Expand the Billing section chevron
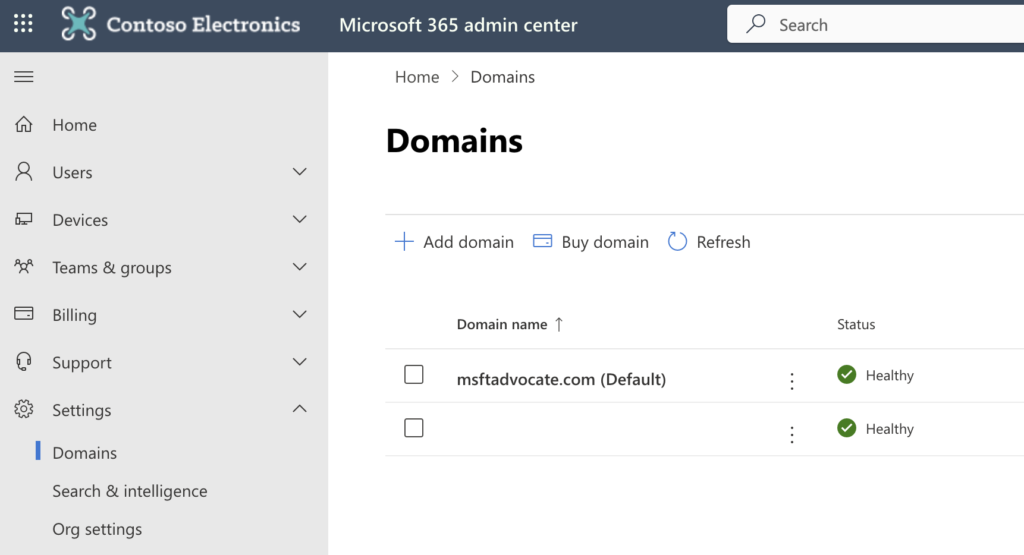The height and width of the screenshot is (555, 1024). click(299, 314)
